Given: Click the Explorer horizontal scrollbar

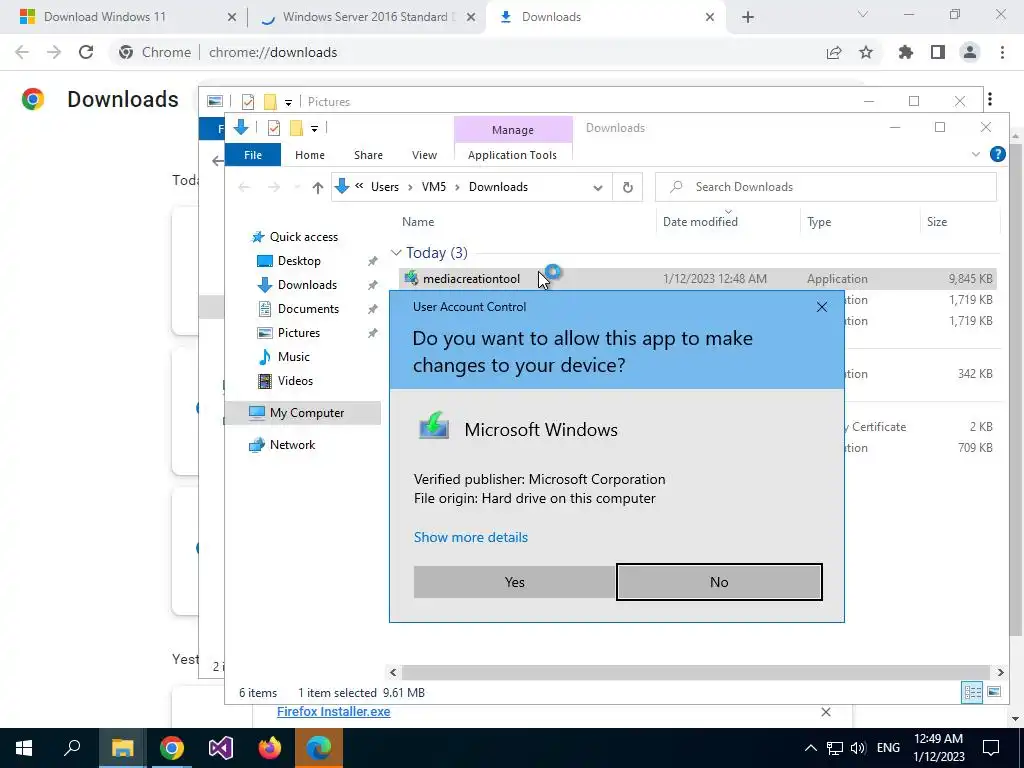Looking at the screenshot, I should click(x=696, y=672).
